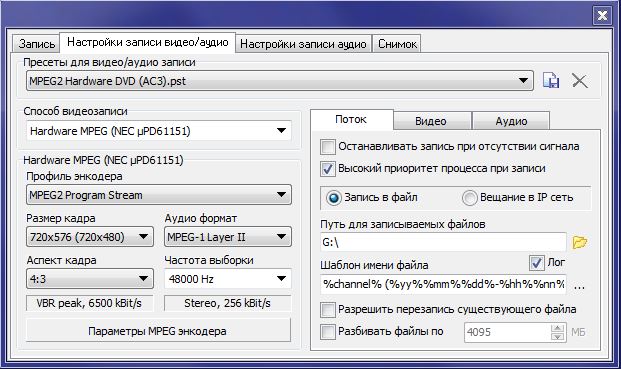This screenshot has width=621, height=369.
Task: Open Аудио формат MPEG-1 Layer II dropdown
Action: 228,237
